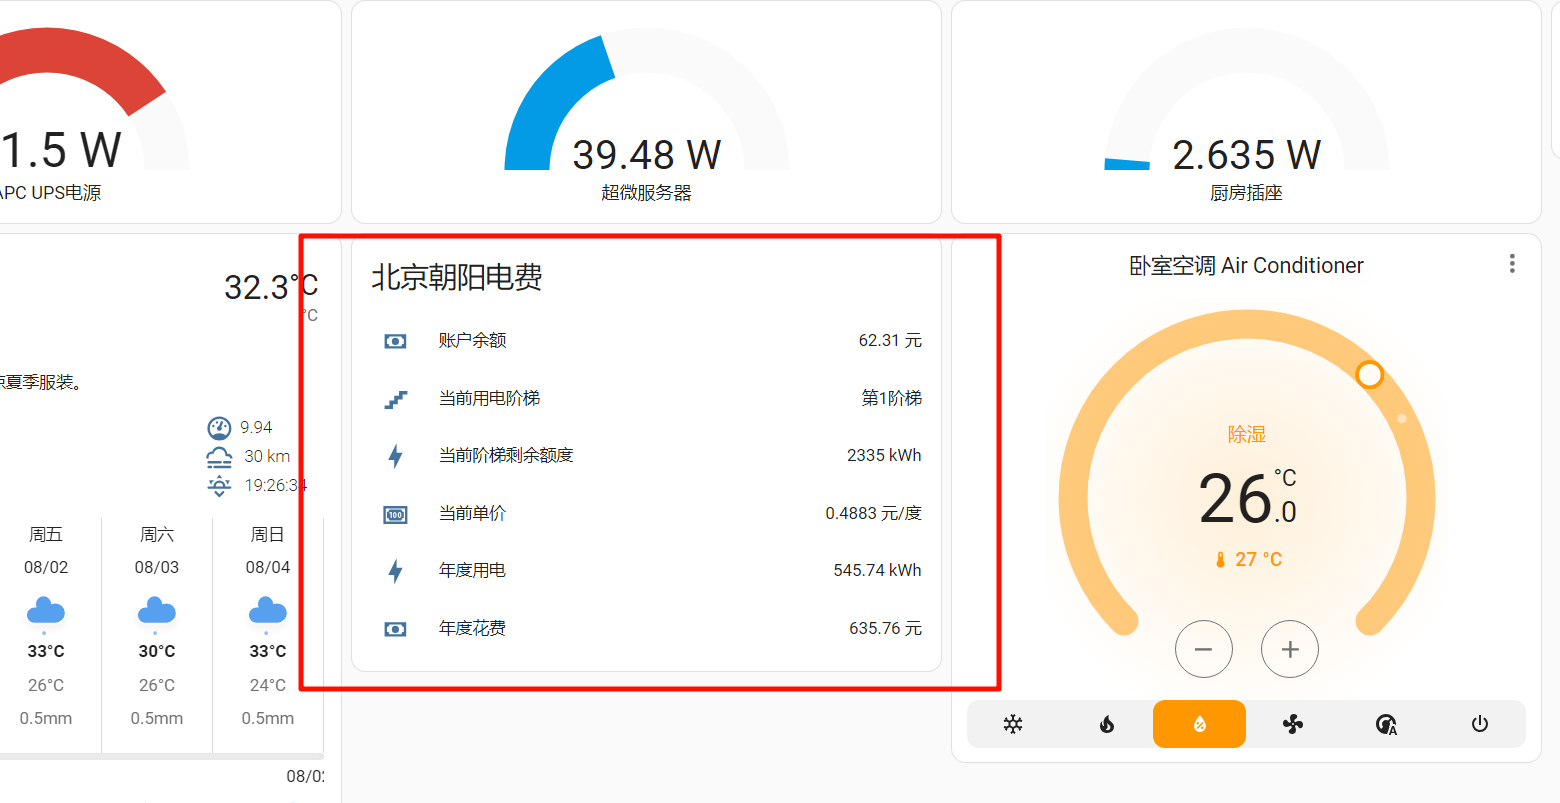Click the 第1阶梯 value
The width and height of the screenshot is (1560, 803).
[x=892, y=398]
